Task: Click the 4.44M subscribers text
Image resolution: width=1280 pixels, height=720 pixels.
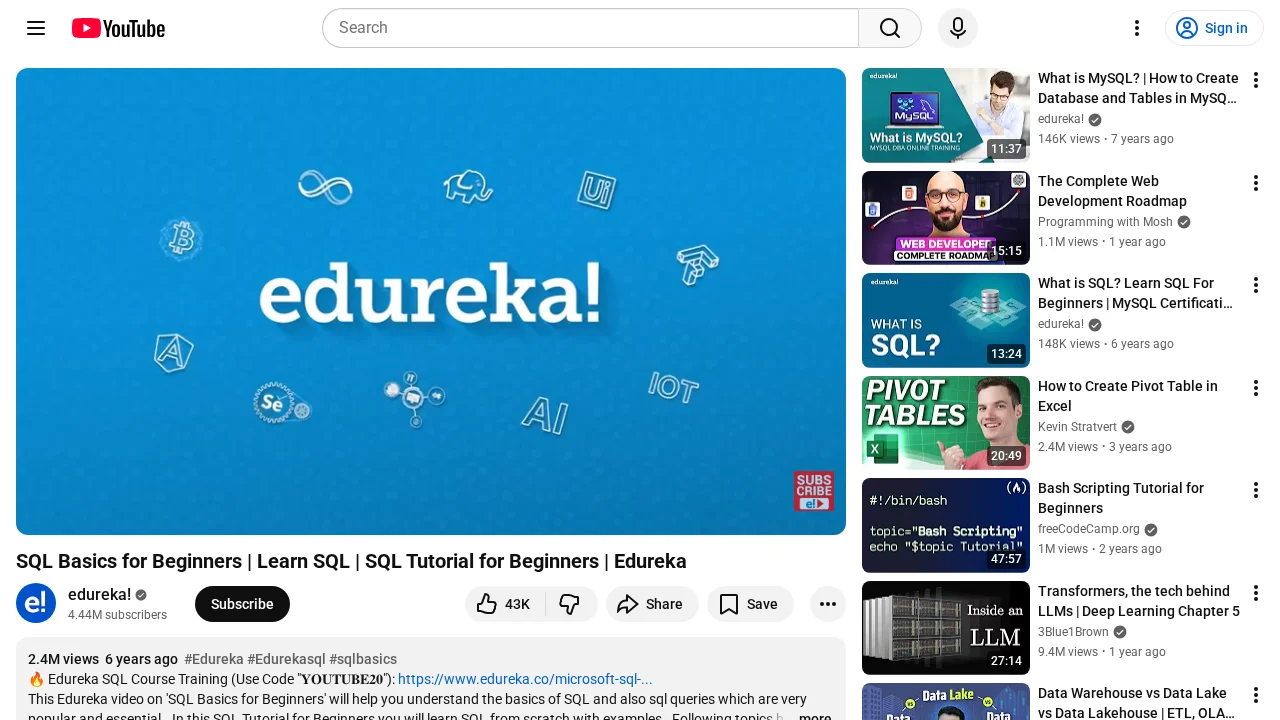Action: click(x=117, y=615)
